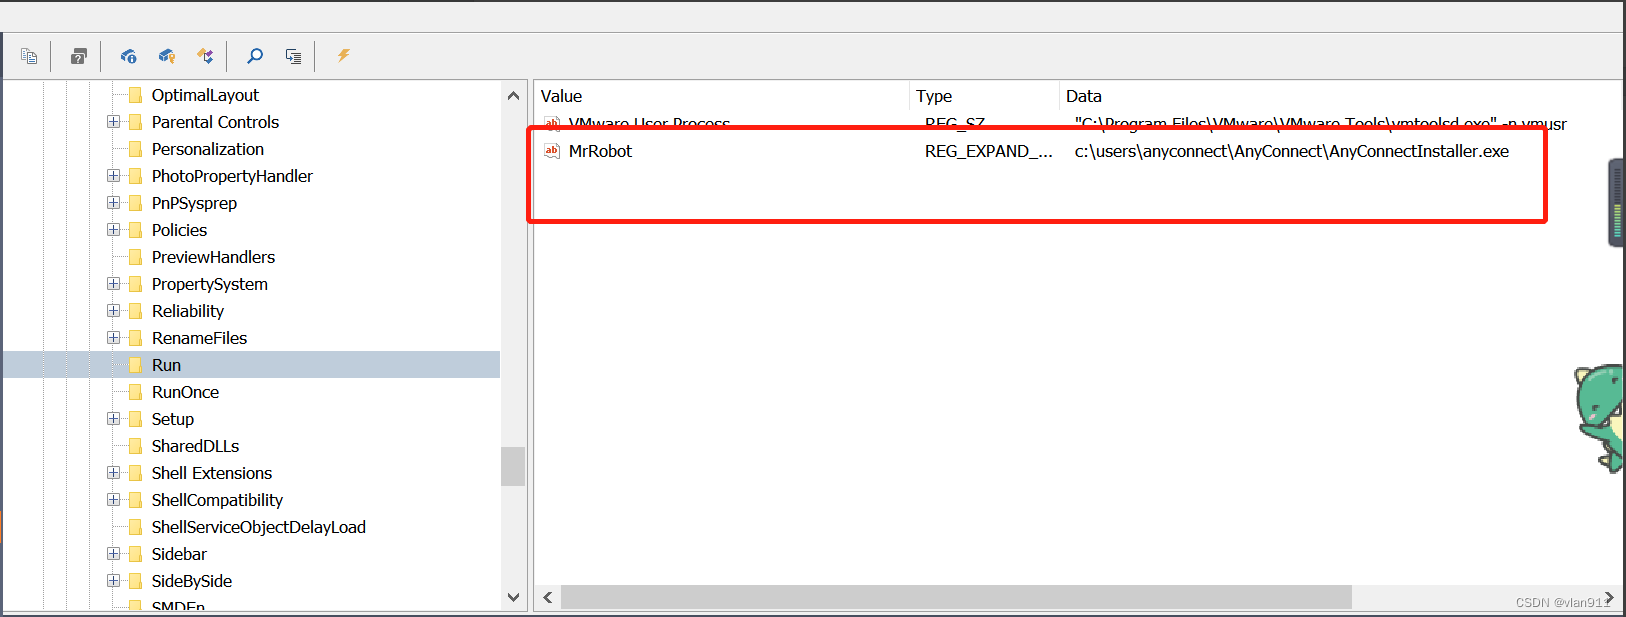
Task: Click the SharedDLLs folder icon
Action: [136, 446]
